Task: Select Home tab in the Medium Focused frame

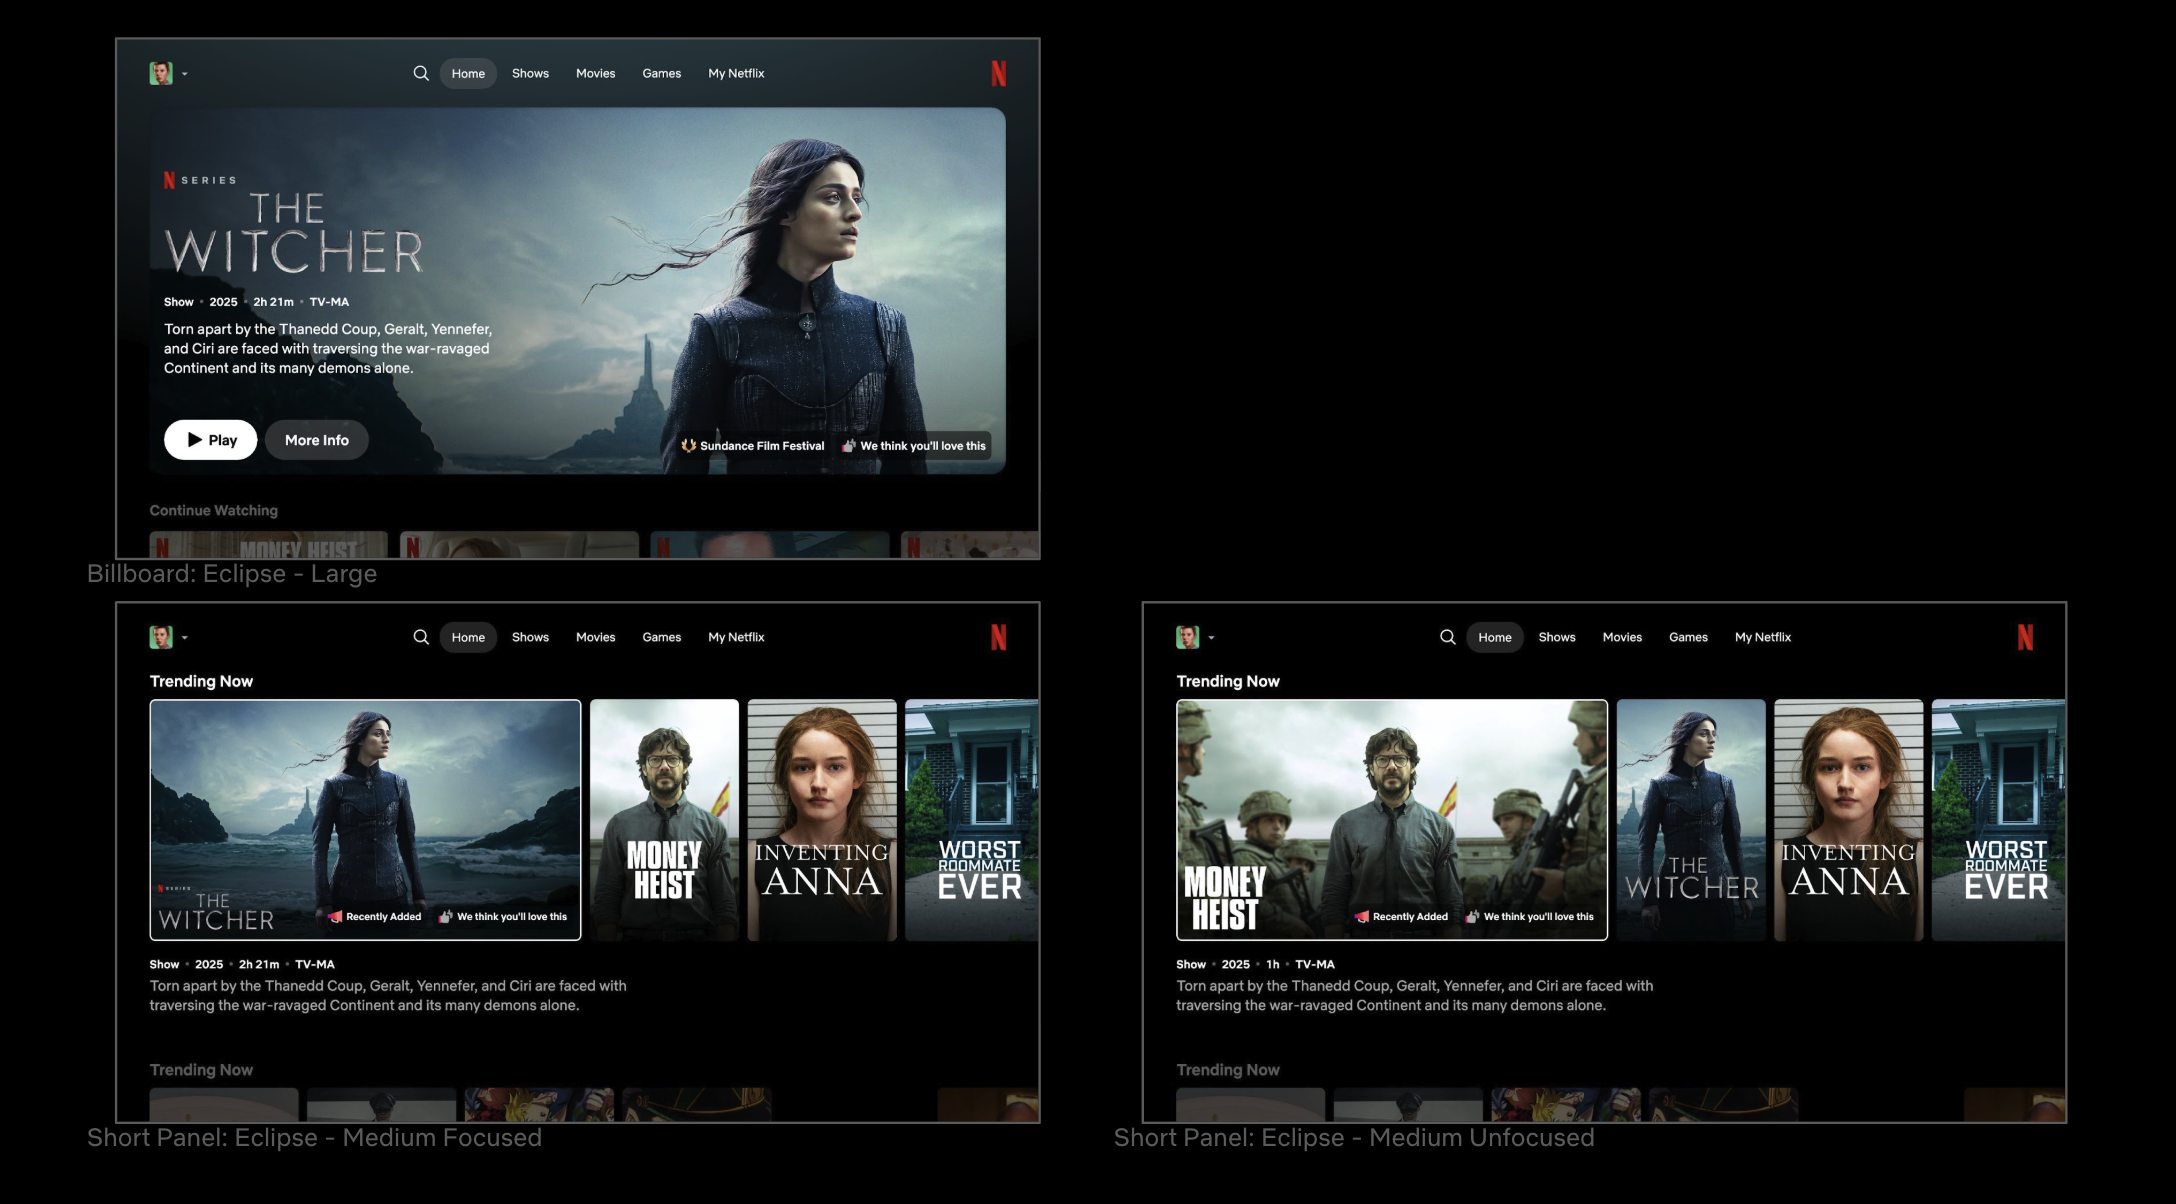Action: [x=468, y=637]
